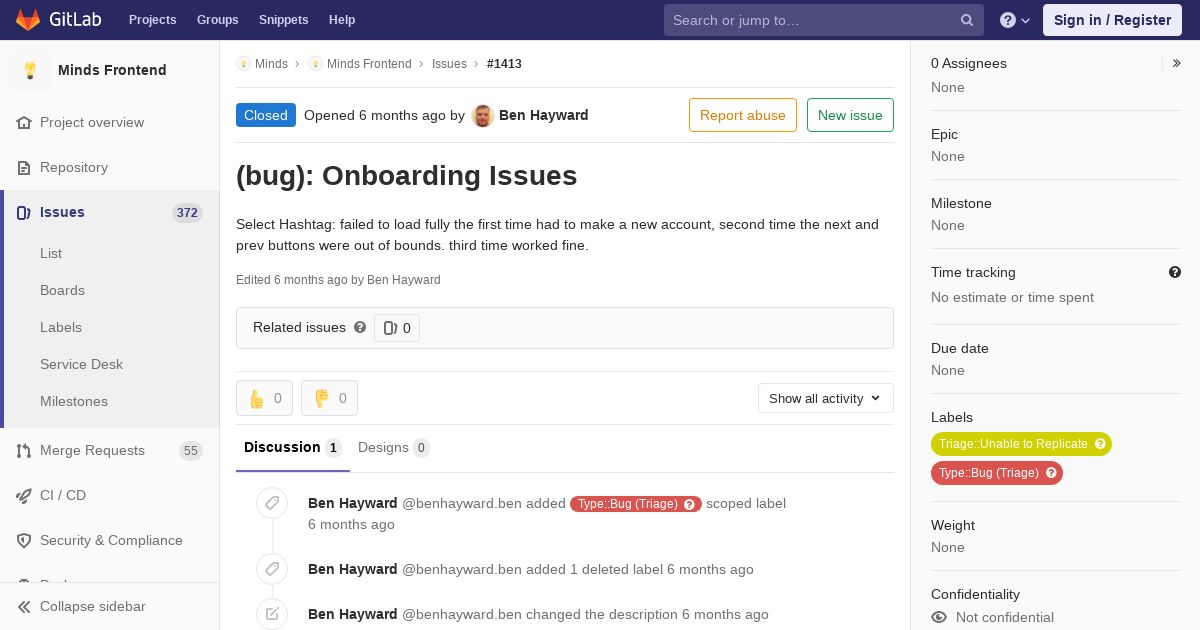Click pencil icon beside 'changed the description'
Viewport: 1200px width, 630px height.
click(x=272, y=614)
